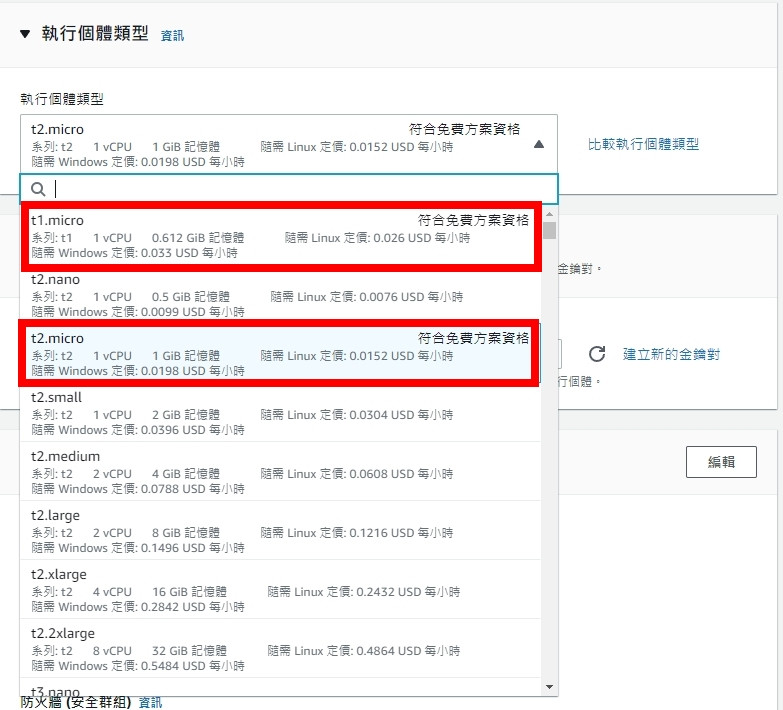Open the 比較執行個體類型 link

click(643, 144)
